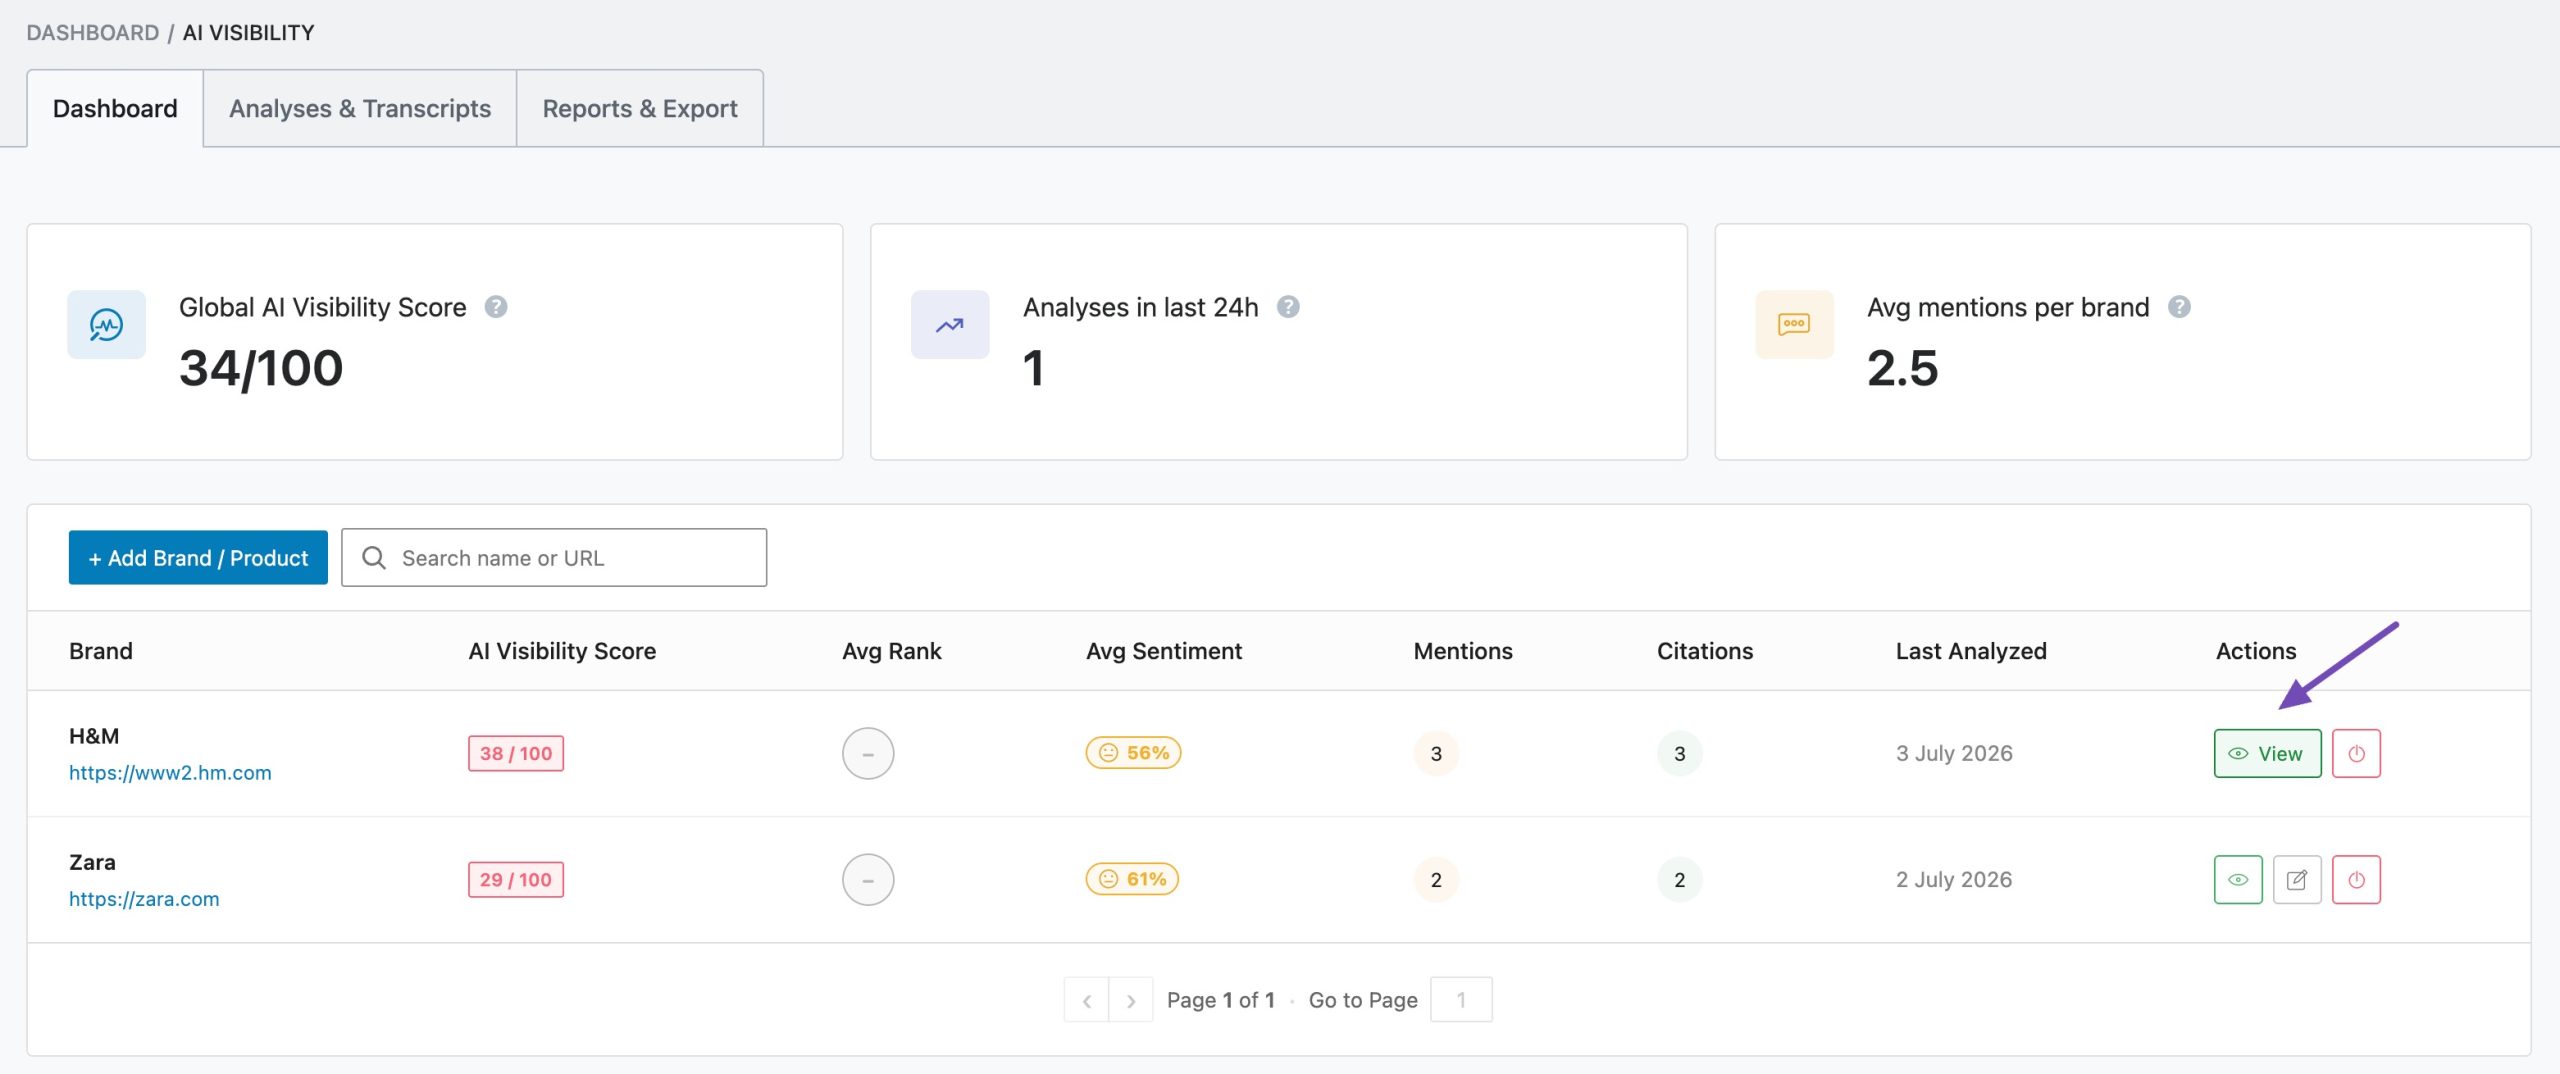Click the Global AI Visibility Score pulse icon
The image size is (2560, 1074).
106,324
